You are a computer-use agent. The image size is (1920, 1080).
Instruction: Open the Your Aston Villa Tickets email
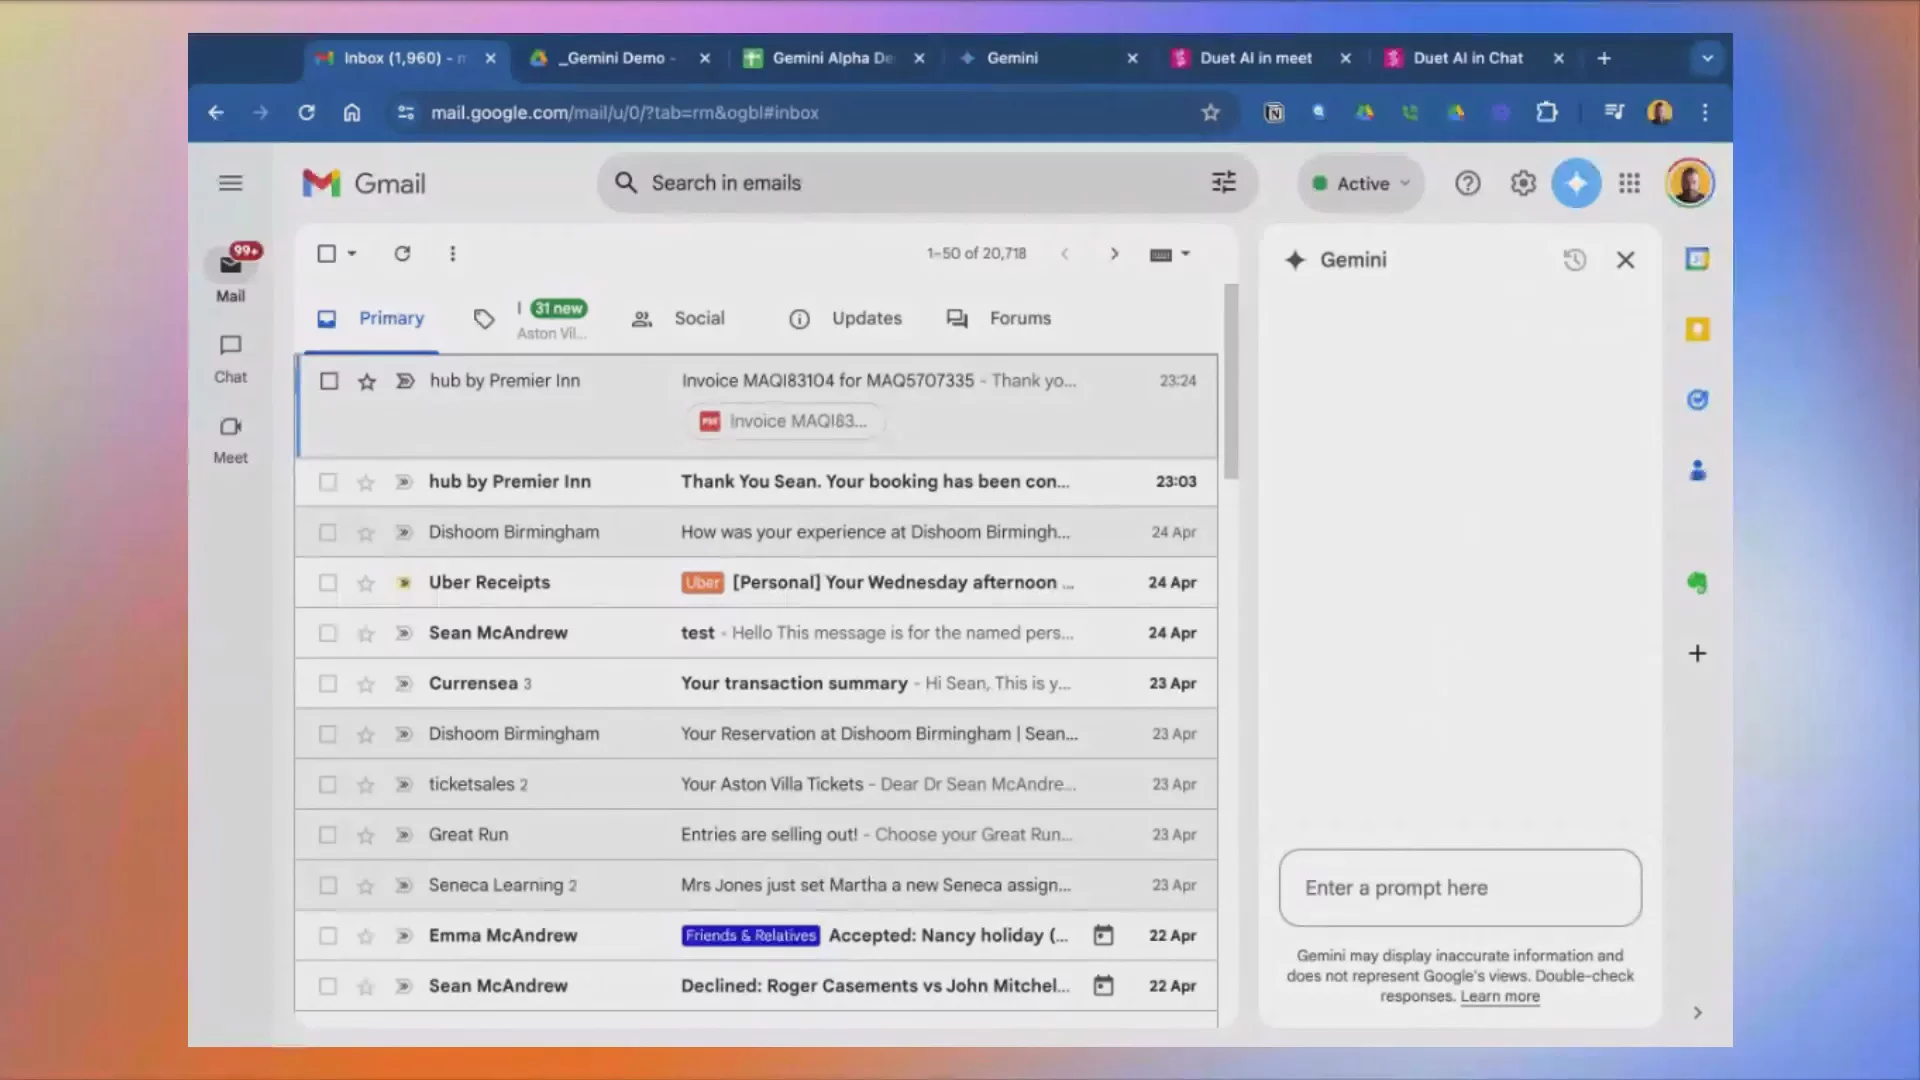[x=756, y=785]
